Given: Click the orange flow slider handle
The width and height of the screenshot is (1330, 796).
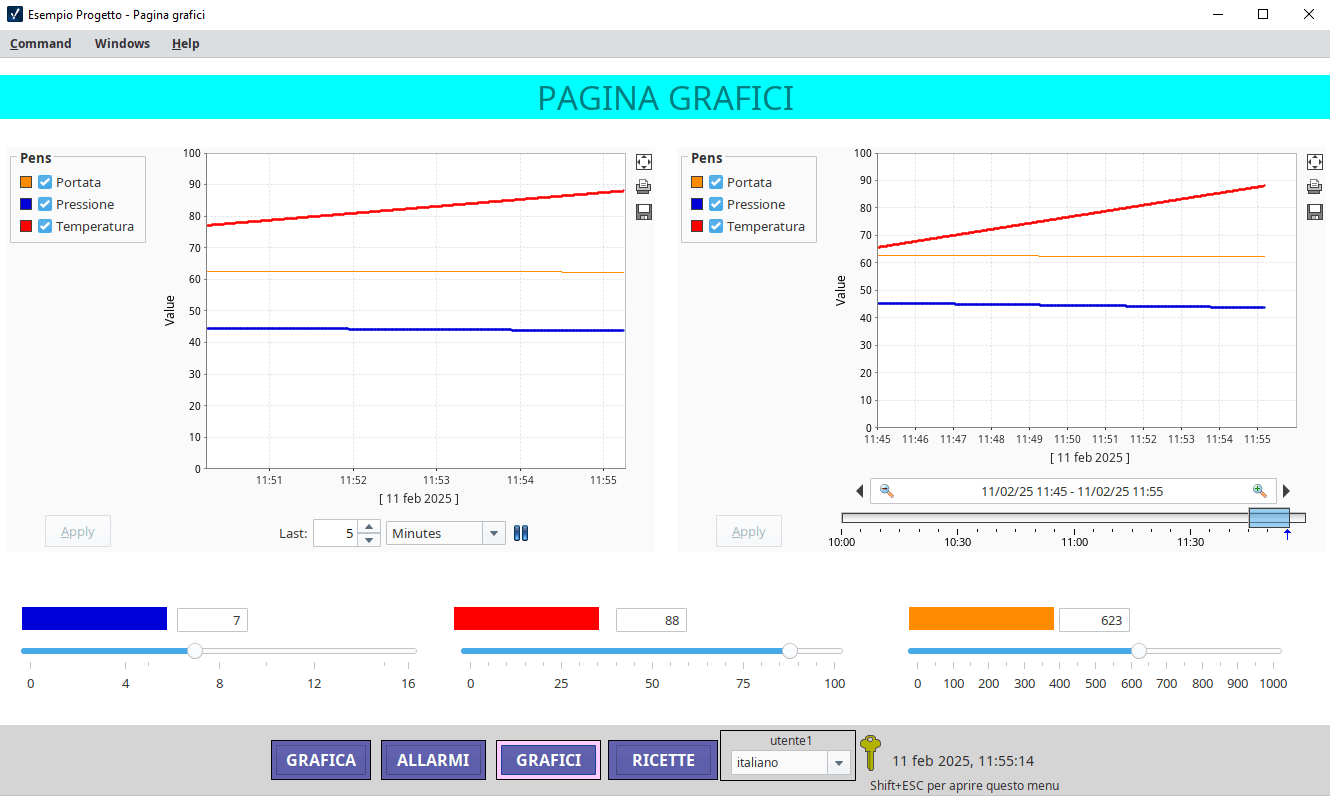Looking at the screenshot, I should click(1138, 651).
